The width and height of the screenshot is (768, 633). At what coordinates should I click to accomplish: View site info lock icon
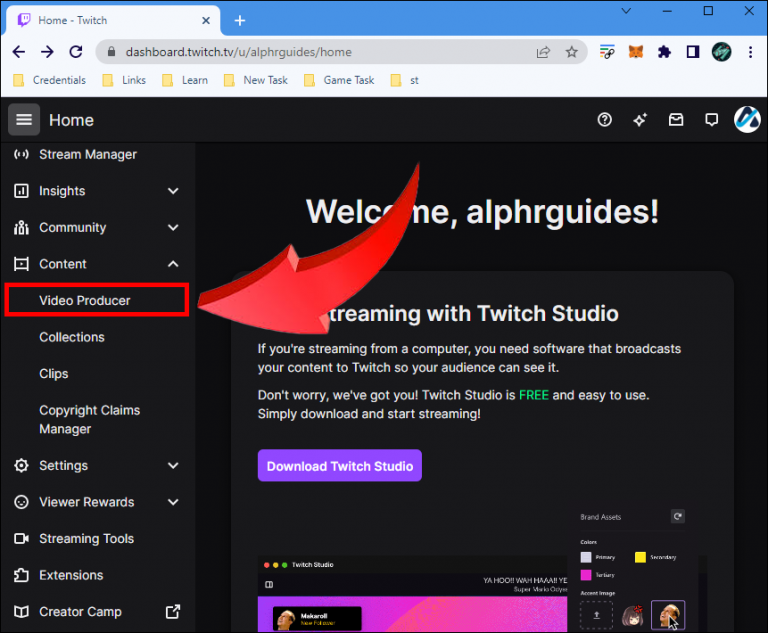click(111, 51)
